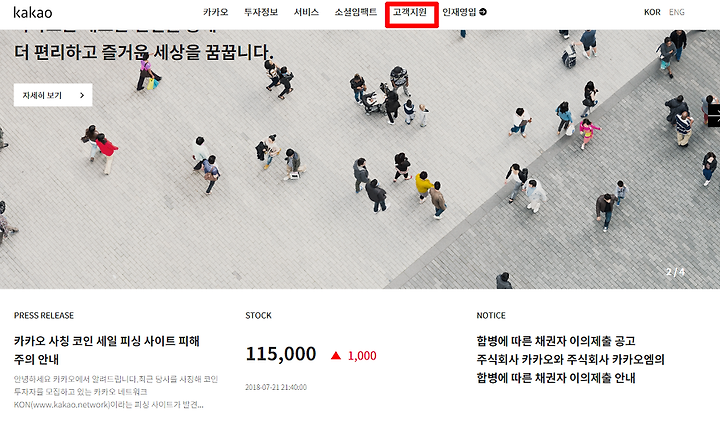Click the kakao logo
This screenshot has height=445, width=720.
(x=33, y=12)
